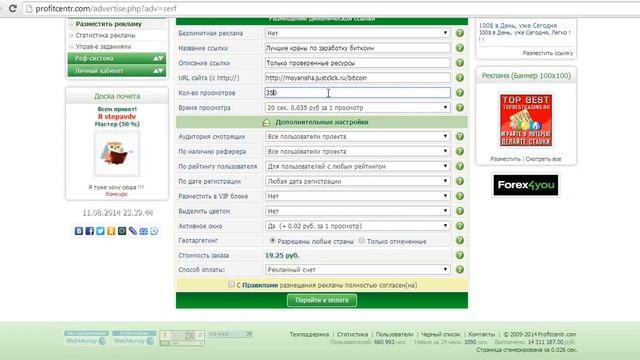
Task: Share via the orange Odnoklassniki icon
Action: click(111, 231)
